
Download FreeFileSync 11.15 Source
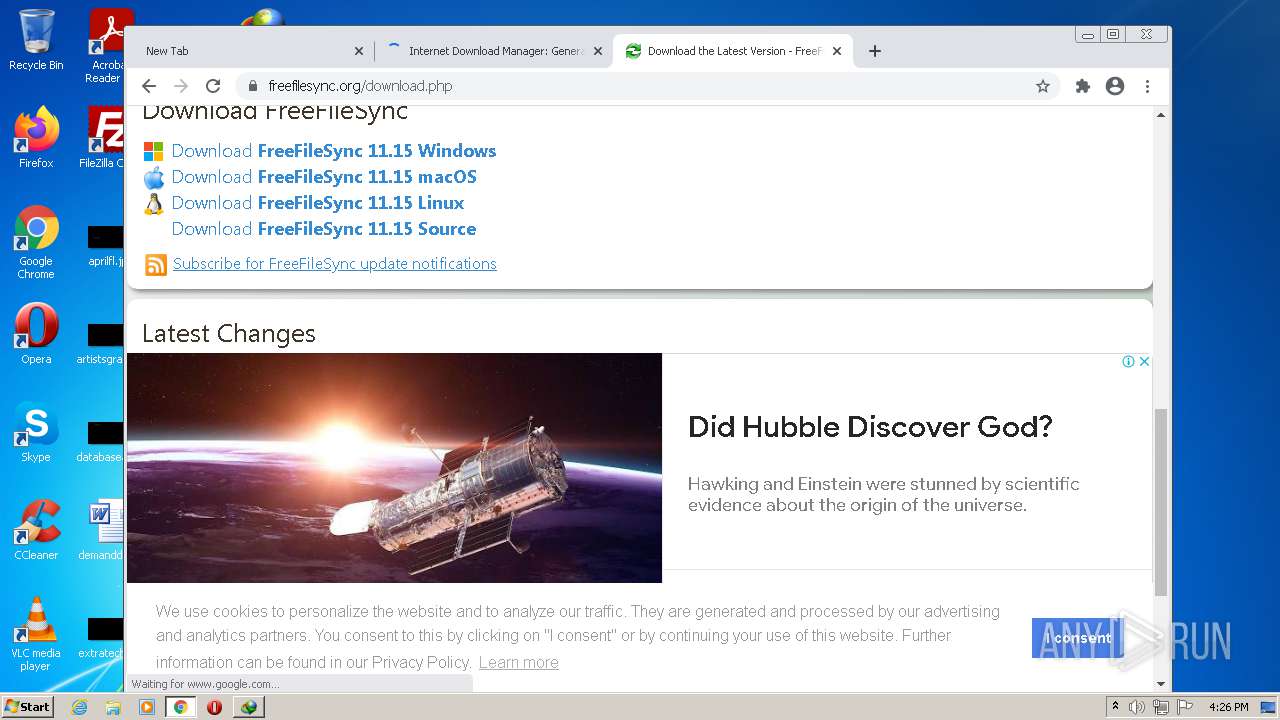coord(324,229)
